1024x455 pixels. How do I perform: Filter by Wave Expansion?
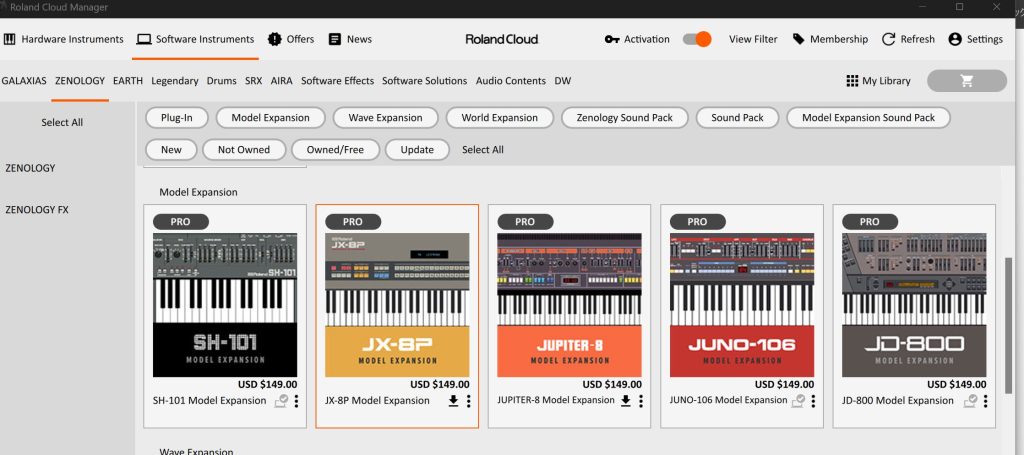(385, 117)
